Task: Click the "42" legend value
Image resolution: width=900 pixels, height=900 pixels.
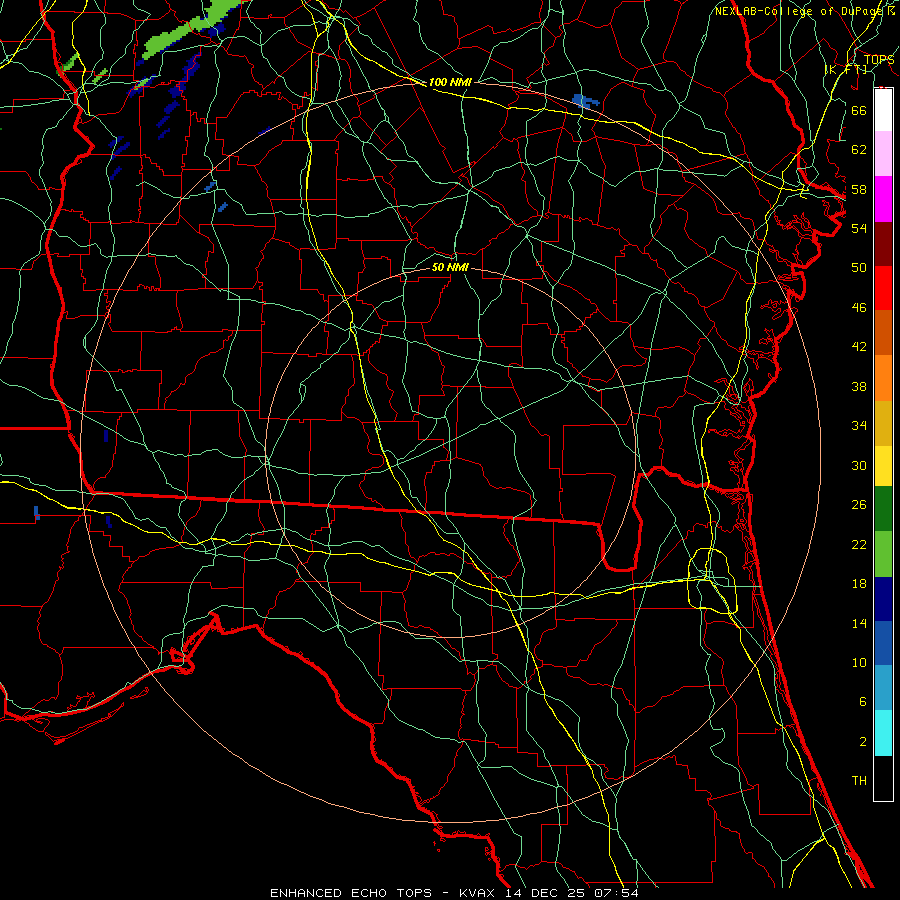Action: [x=859, y=346]
